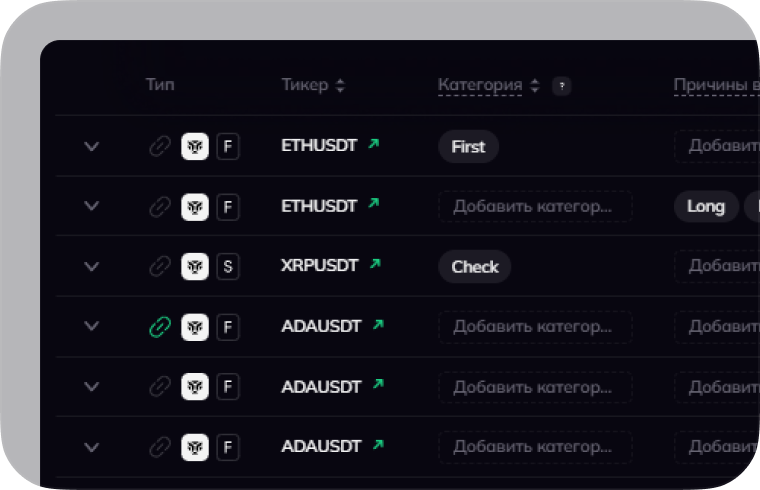
Task: Click the arrow beside ETHUSDT in First-category row
Action: click(x=374, y=144)
